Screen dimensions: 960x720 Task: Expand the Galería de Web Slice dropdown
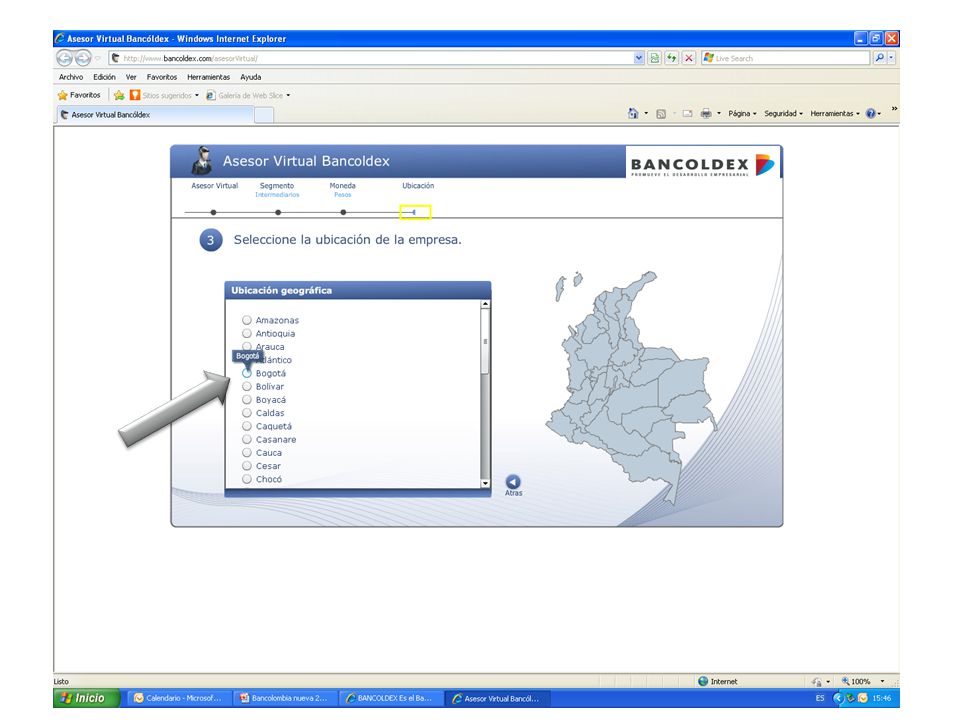pos(288,96)
